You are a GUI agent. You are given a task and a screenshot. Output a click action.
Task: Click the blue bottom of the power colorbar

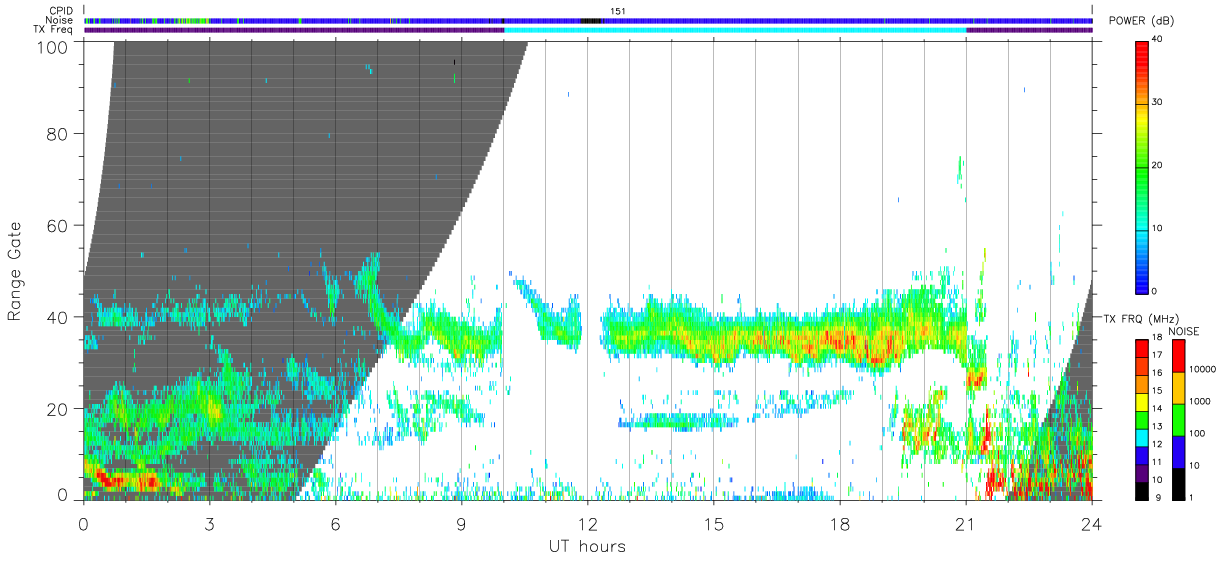[x=1141, y=278]
